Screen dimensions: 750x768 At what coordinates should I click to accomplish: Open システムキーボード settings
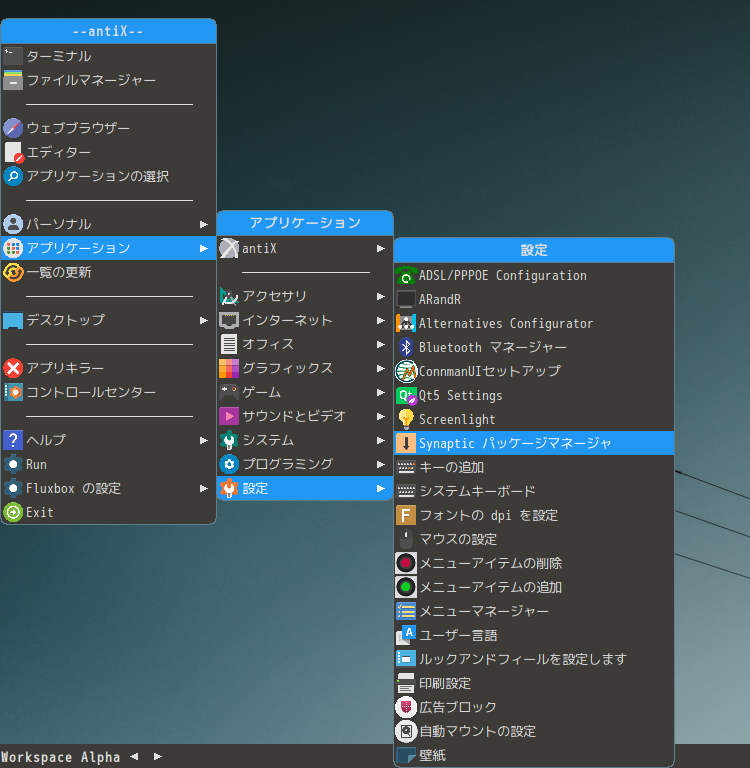tap(534, 491)
